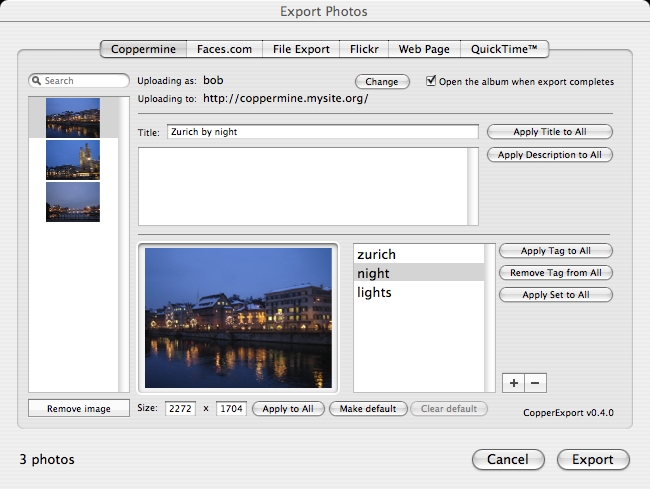Click the minus button to remove tag
The height and width of the screenshot is (489, 650).
(535, 383)
